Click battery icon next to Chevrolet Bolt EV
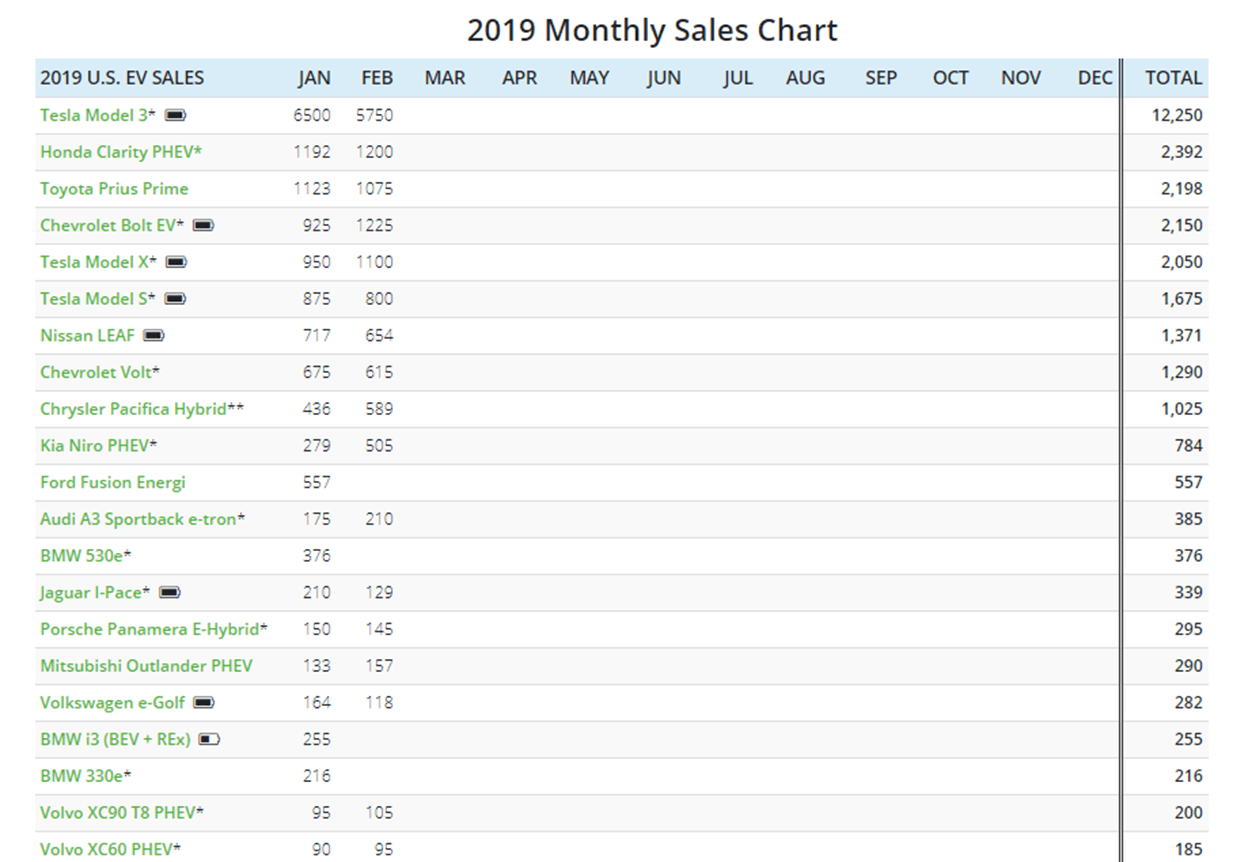The height and width of the screenshot is (862, 1248). (x=203, y=226)
